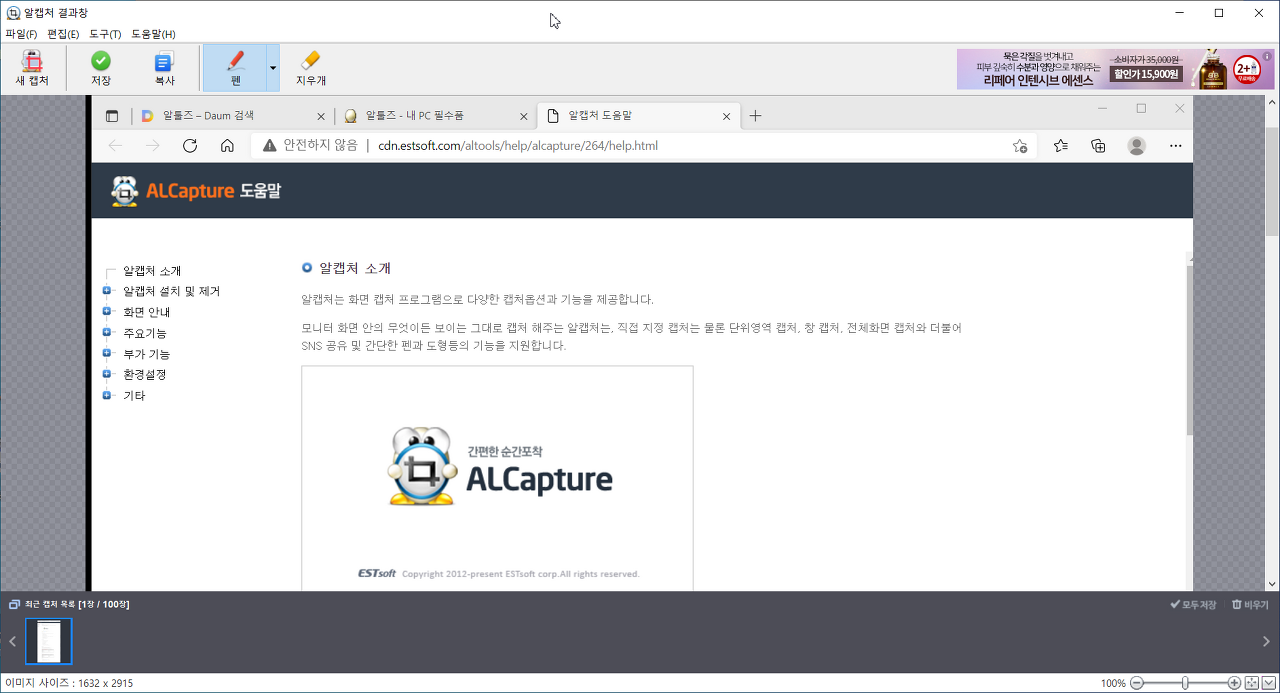This screenshot has width=1280, height=693.
Task: Click the zoom slider handle
Action: pos(1185,683)
